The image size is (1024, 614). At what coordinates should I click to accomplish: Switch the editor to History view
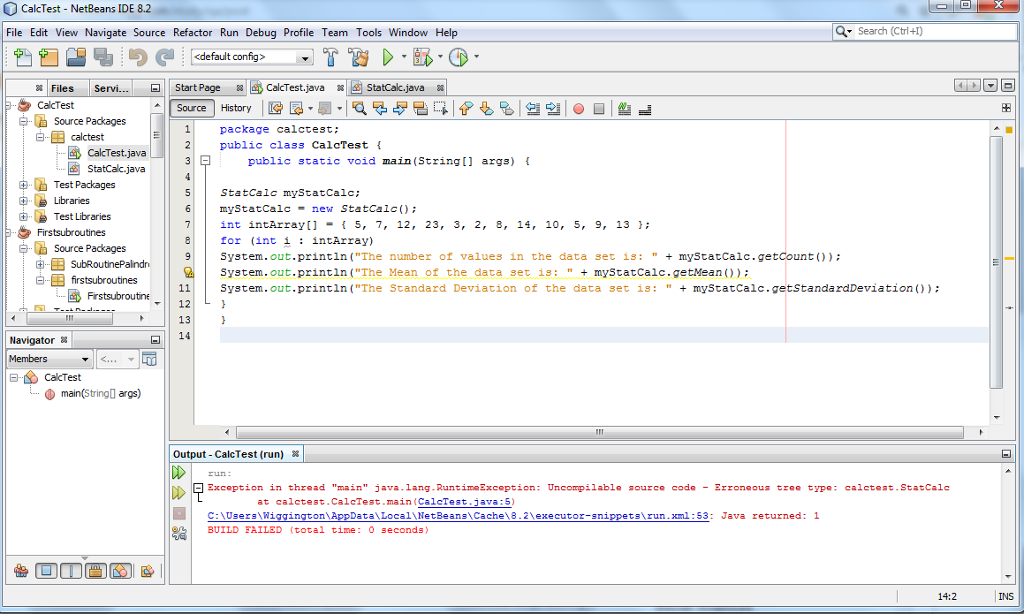236,108
